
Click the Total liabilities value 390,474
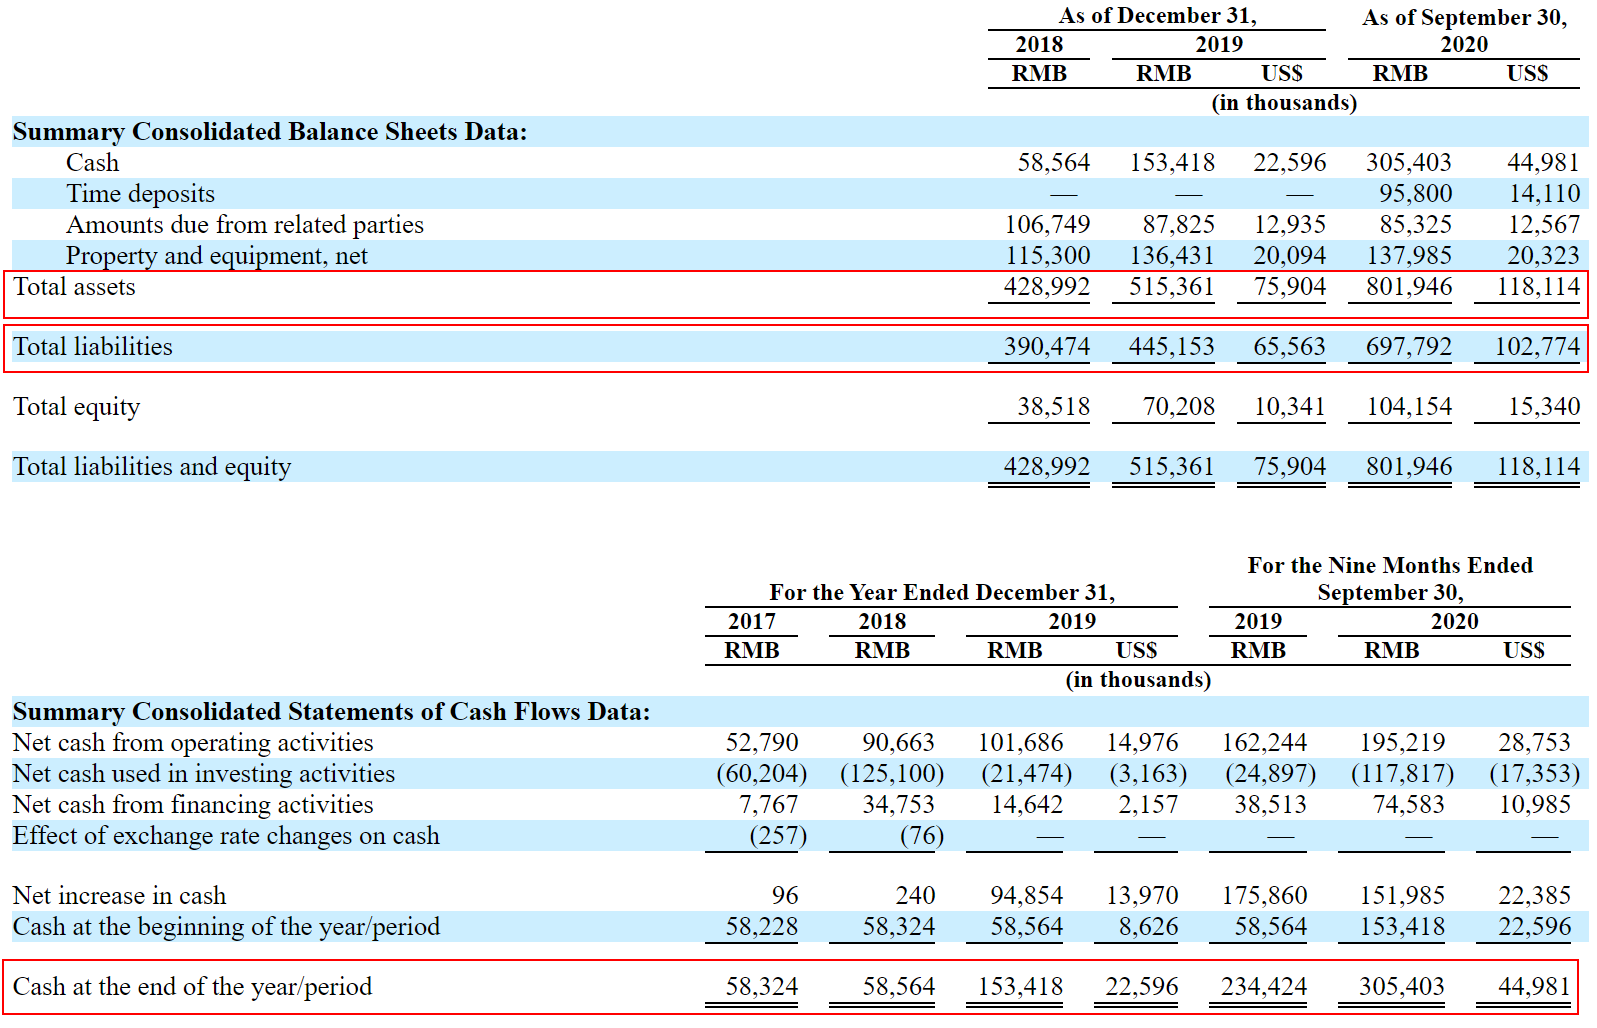(x=1046, y=347)
